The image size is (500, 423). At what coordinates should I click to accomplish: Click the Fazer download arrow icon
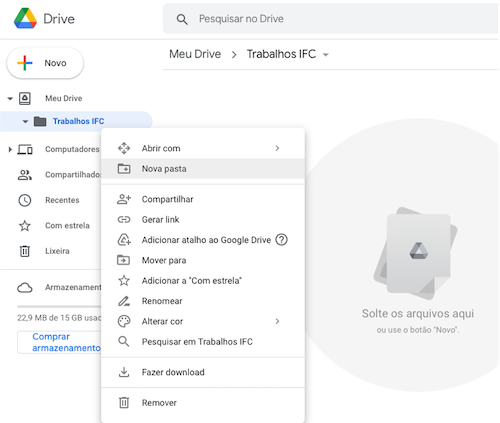point(124,372)
